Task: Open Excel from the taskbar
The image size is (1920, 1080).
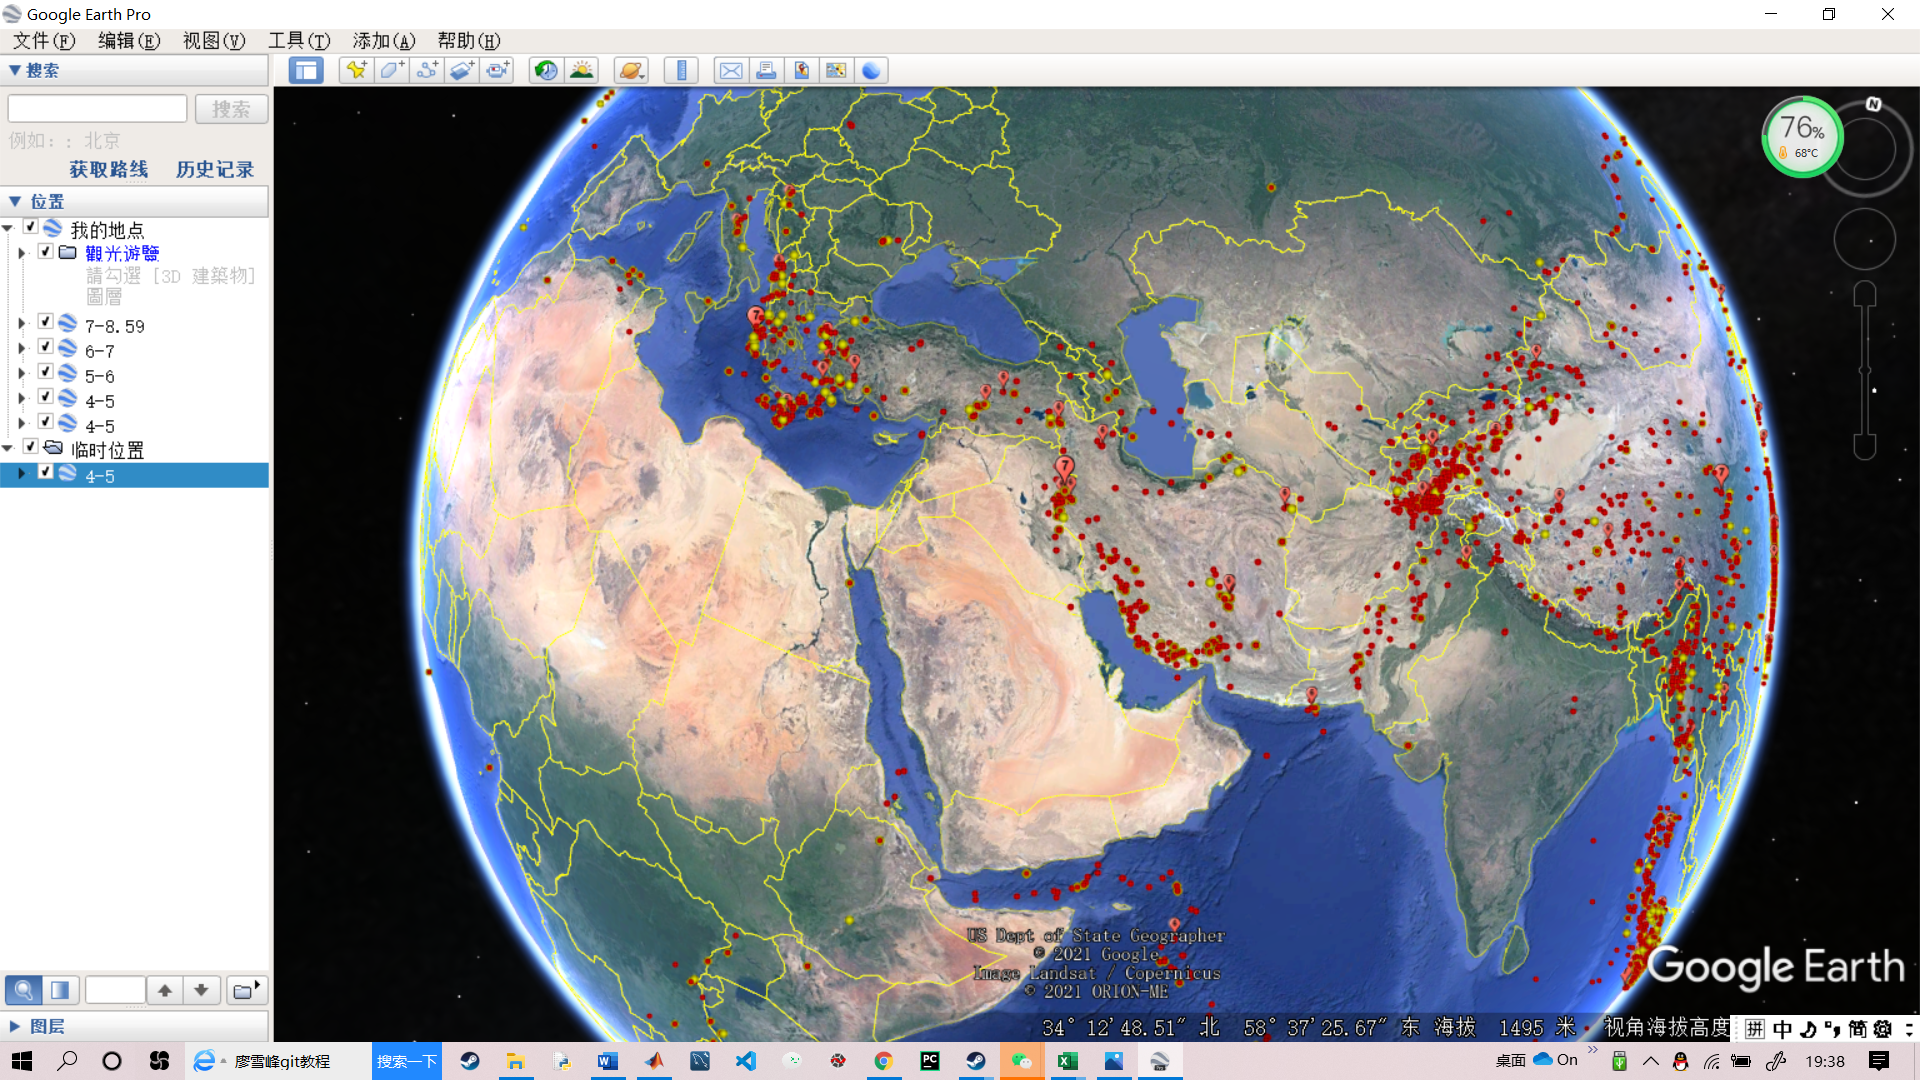Action: click(1067, 1061)
